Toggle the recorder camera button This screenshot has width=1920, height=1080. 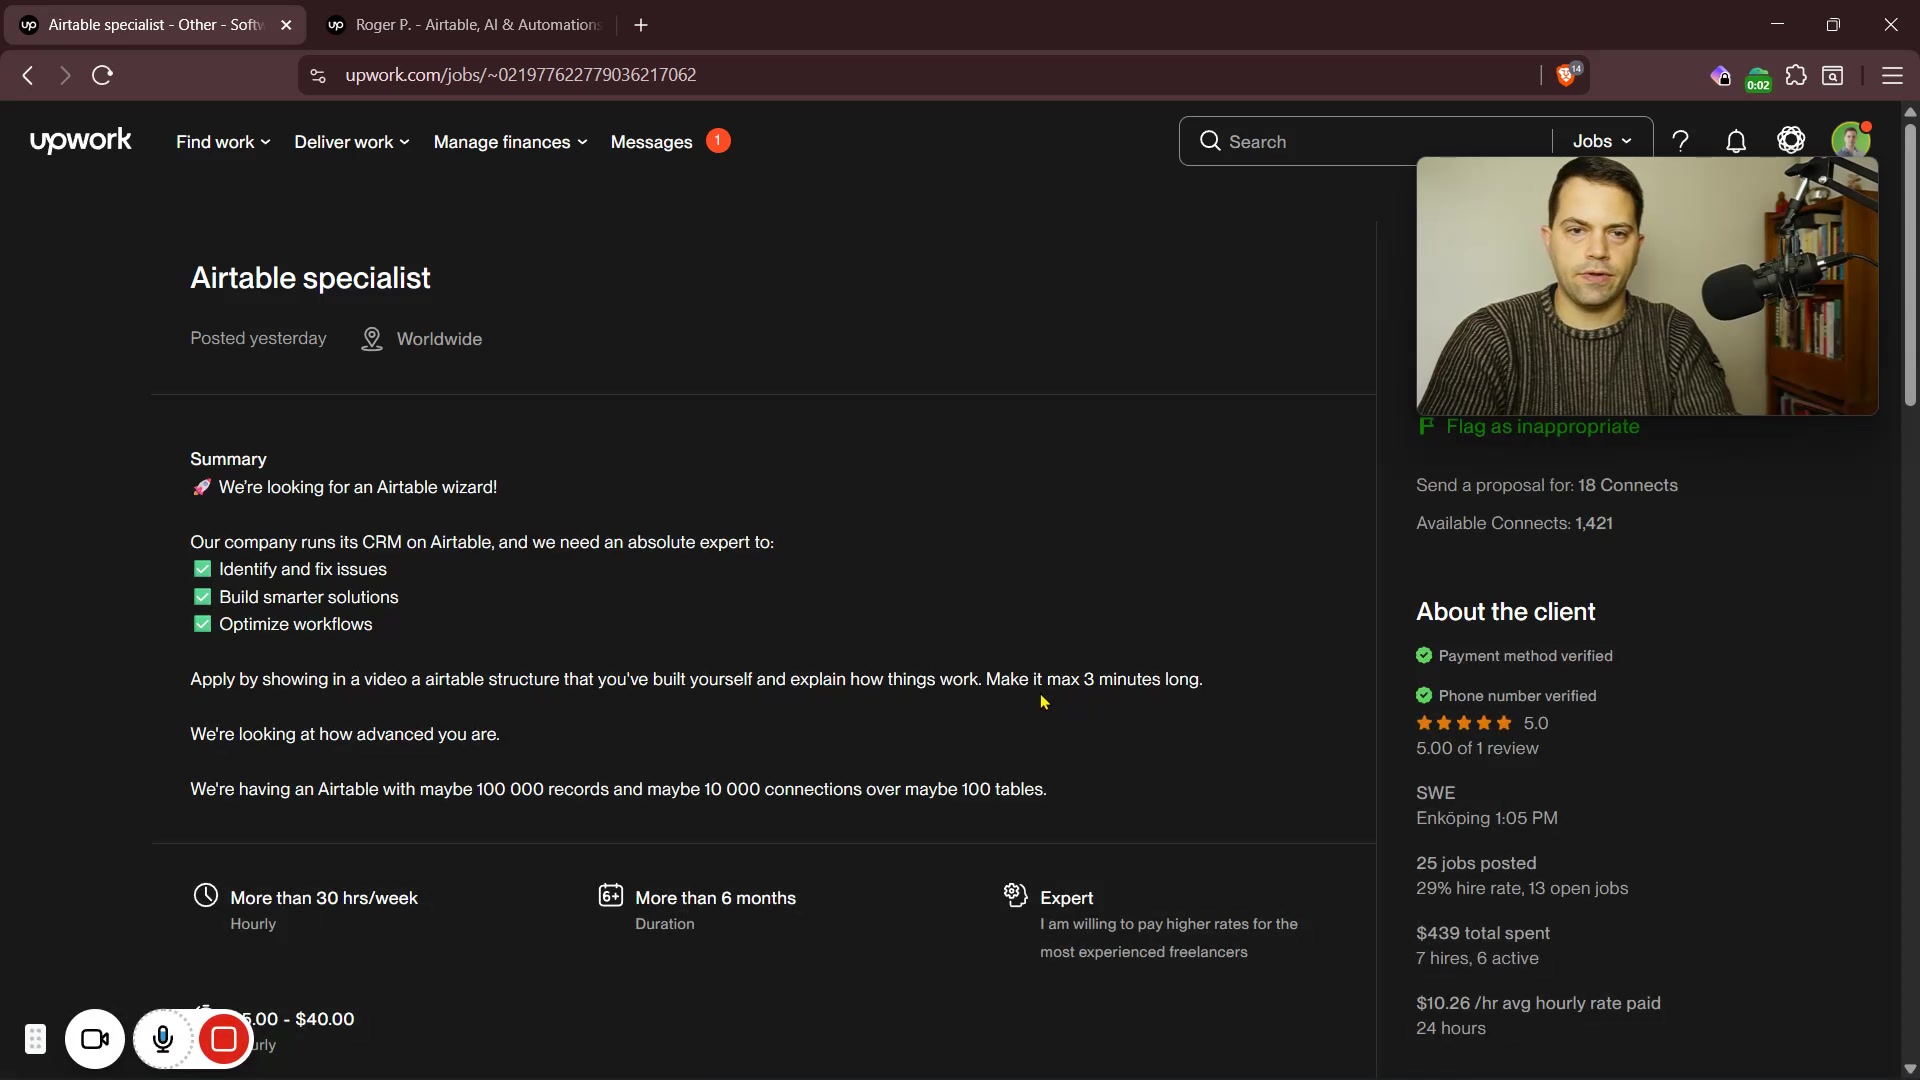pyautogui.click(x=95, y=1040)
